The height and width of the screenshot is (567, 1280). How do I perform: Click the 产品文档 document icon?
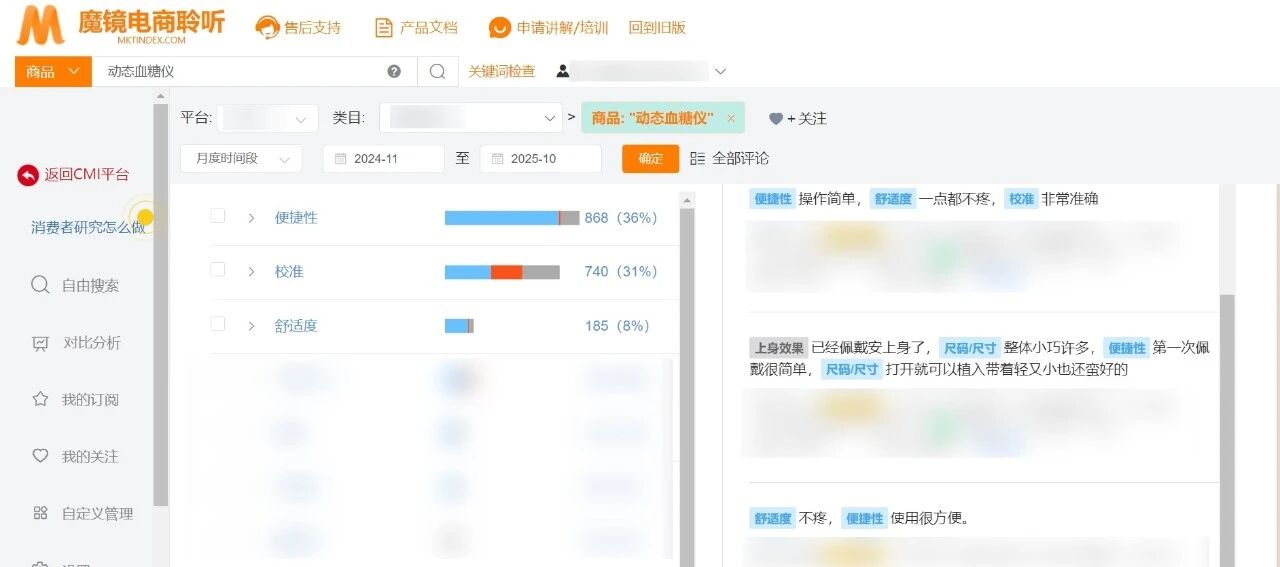pos(383,28)
